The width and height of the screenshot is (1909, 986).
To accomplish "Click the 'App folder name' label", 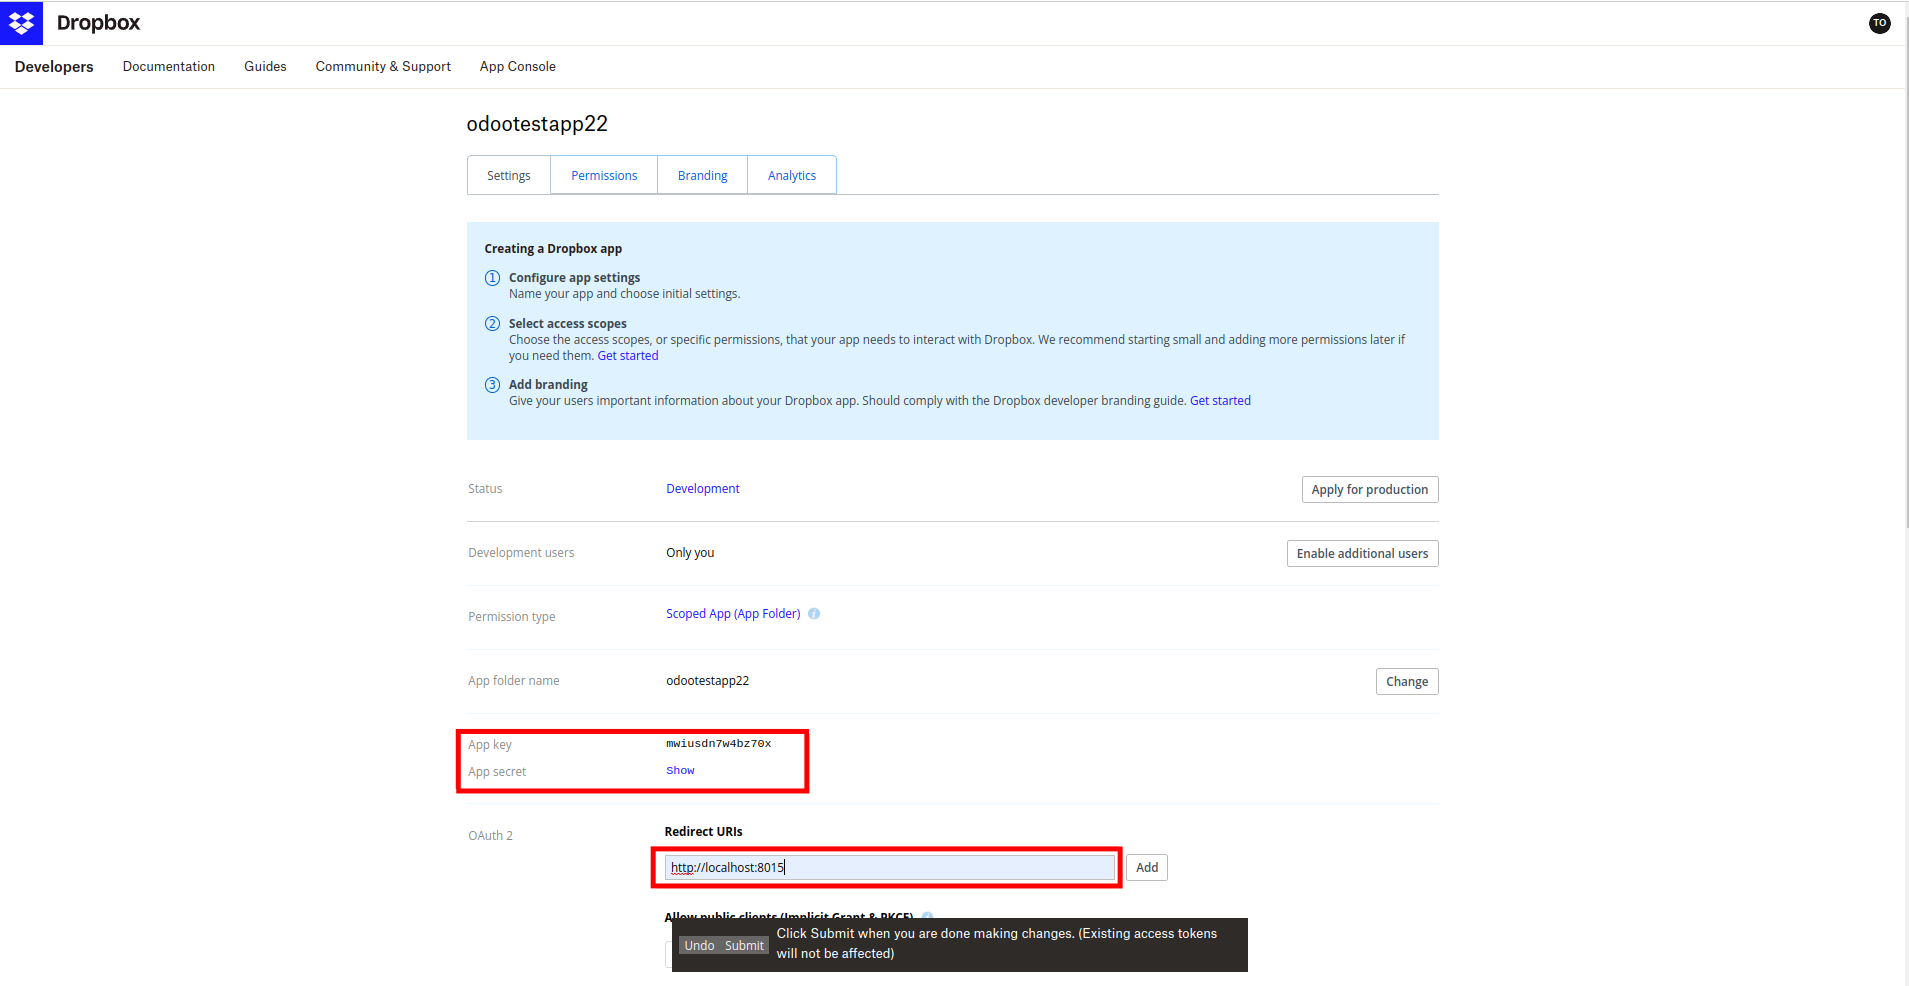I will [x=514, y=681].
